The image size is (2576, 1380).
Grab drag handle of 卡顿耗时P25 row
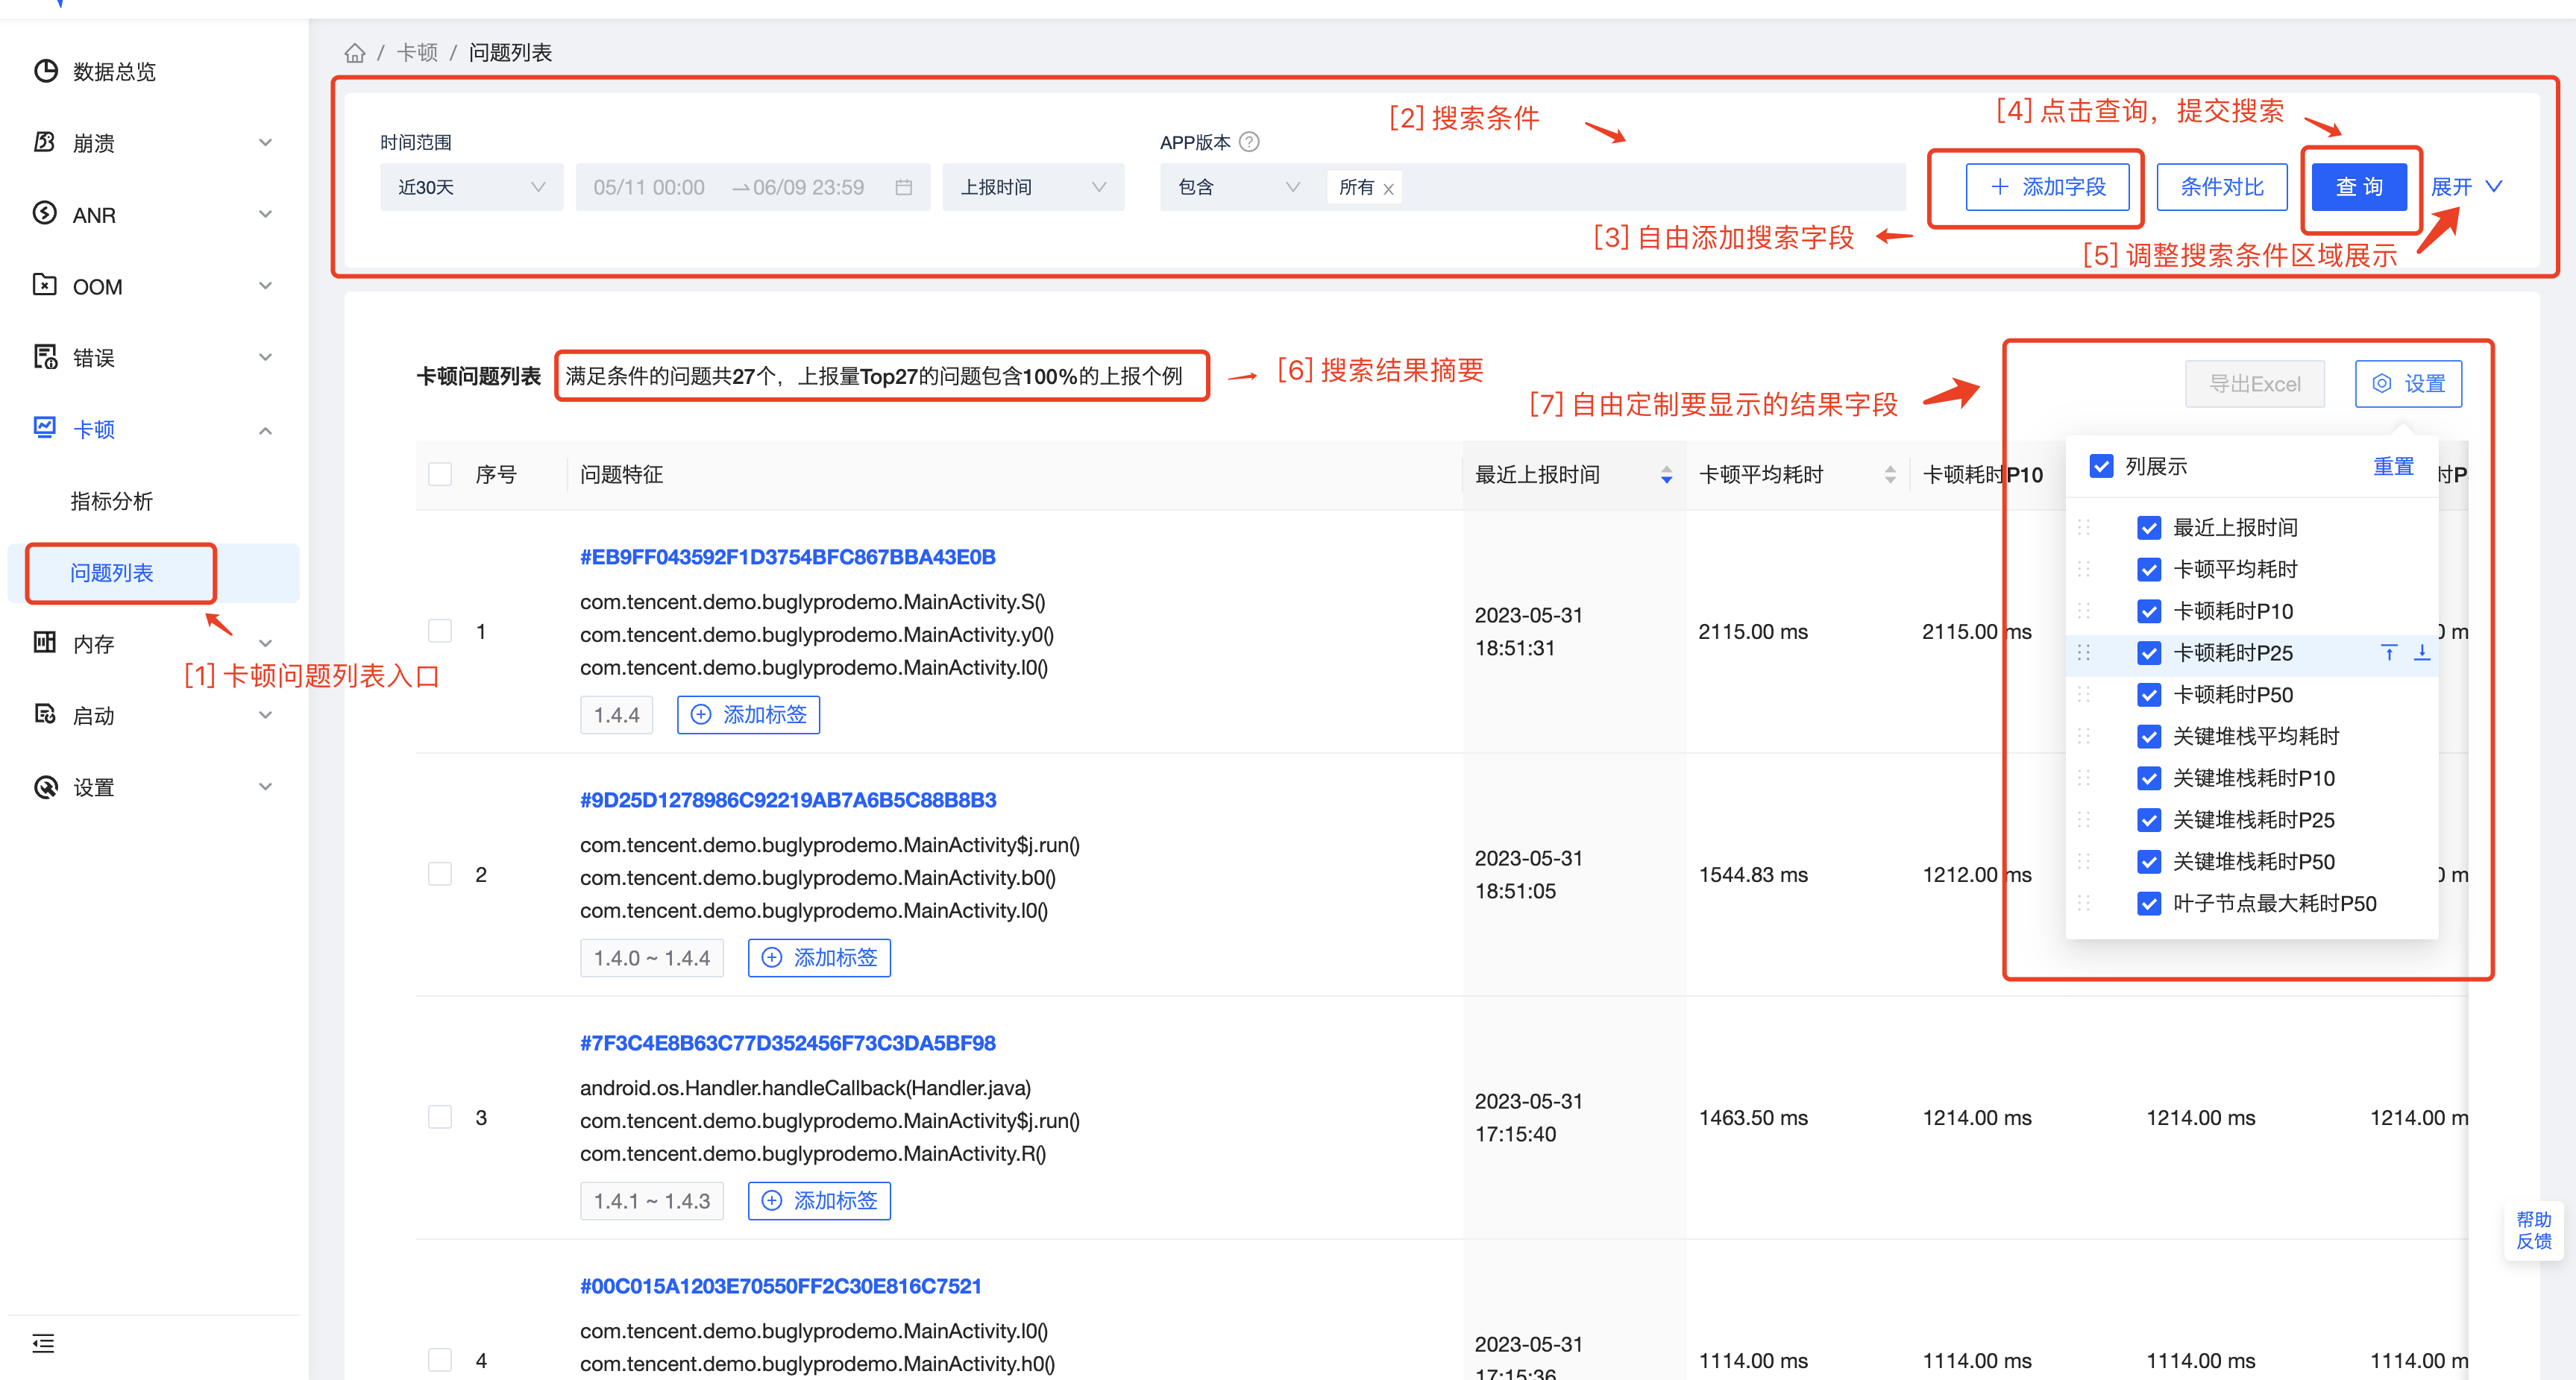(2084, 653)
